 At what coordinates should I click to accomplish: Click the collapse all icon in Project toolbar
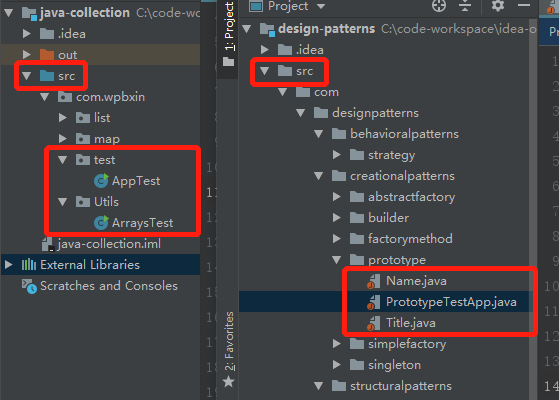pos(465,6)
